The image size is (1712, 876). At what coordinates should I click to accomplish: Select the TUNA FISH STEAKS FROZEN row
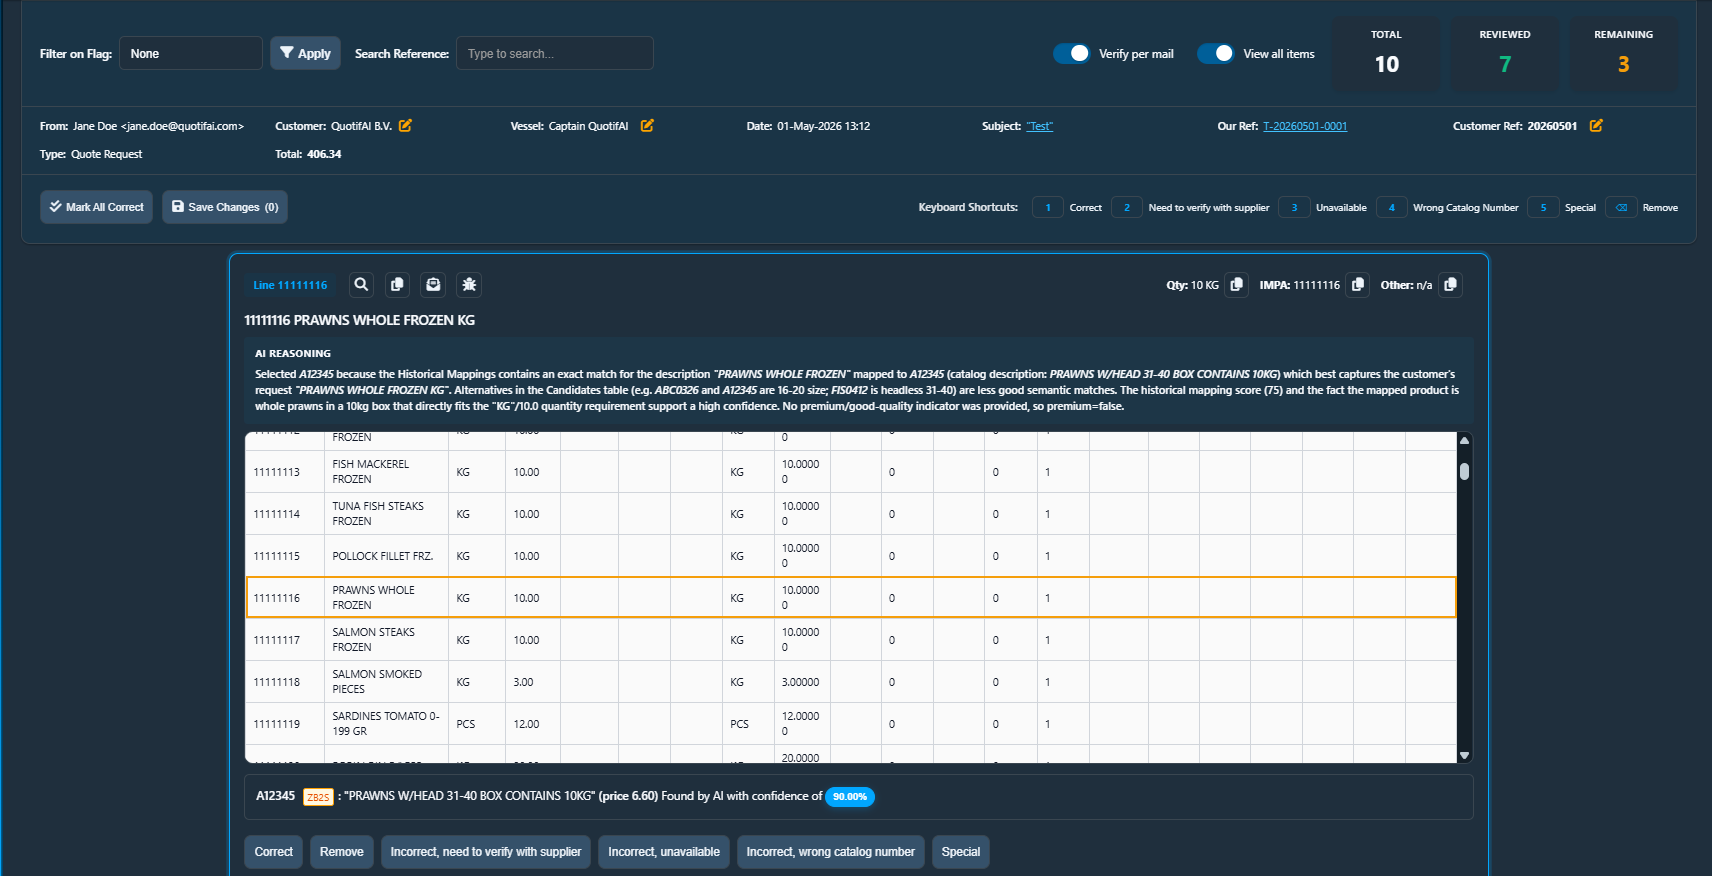850,514
